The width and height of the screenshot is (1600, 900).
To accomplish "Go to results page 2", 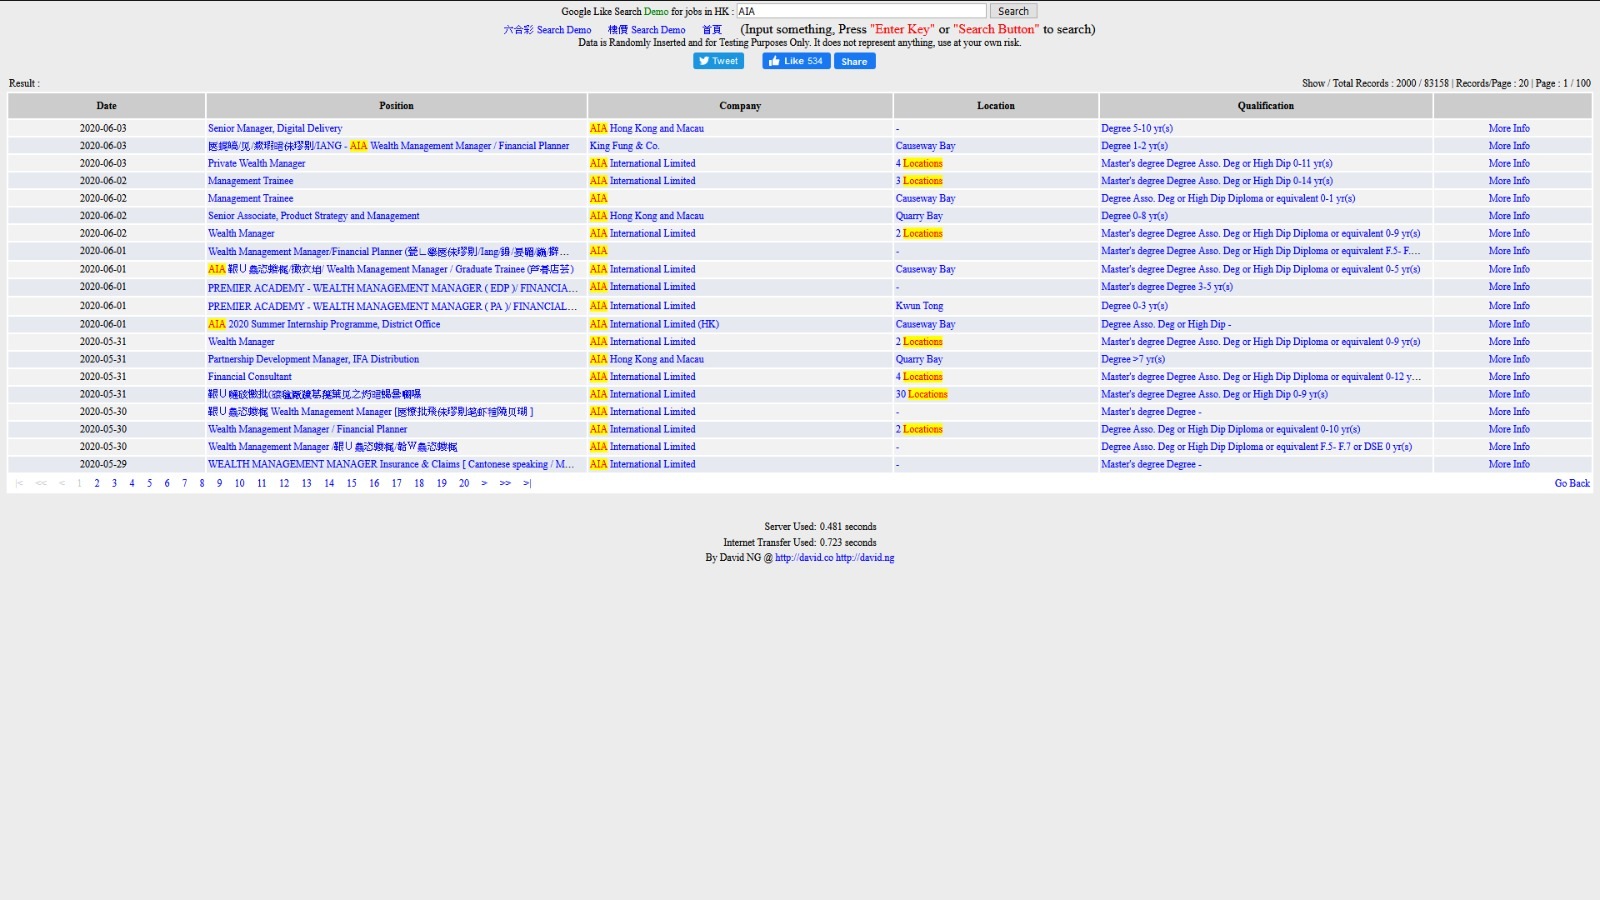I will [97, 483].
